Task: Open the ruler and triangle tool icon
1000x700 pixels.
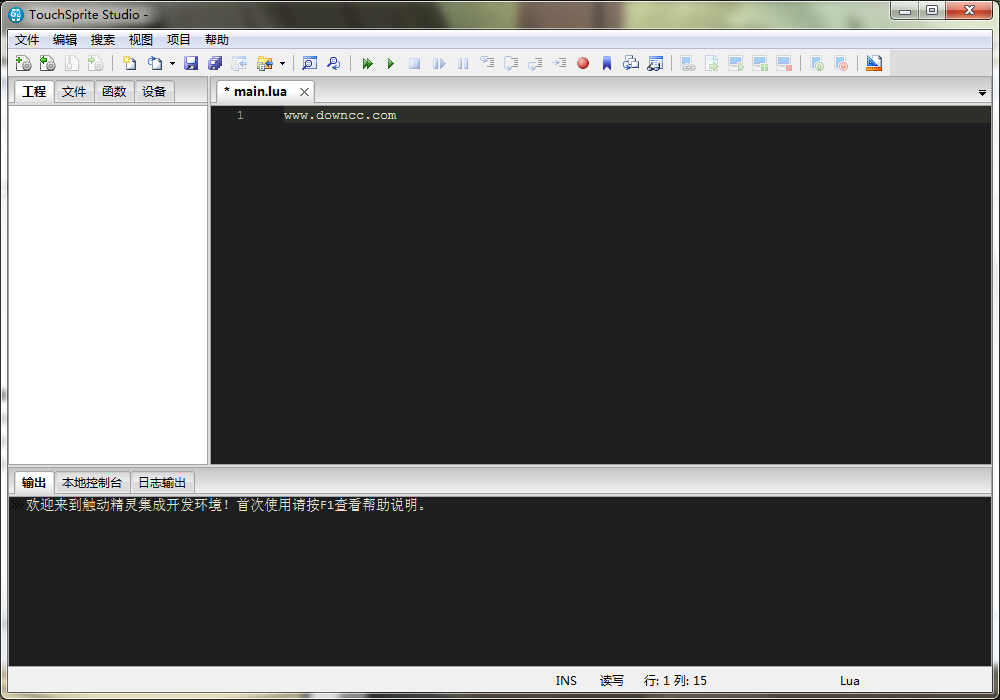Action: [x=874, y=63]
